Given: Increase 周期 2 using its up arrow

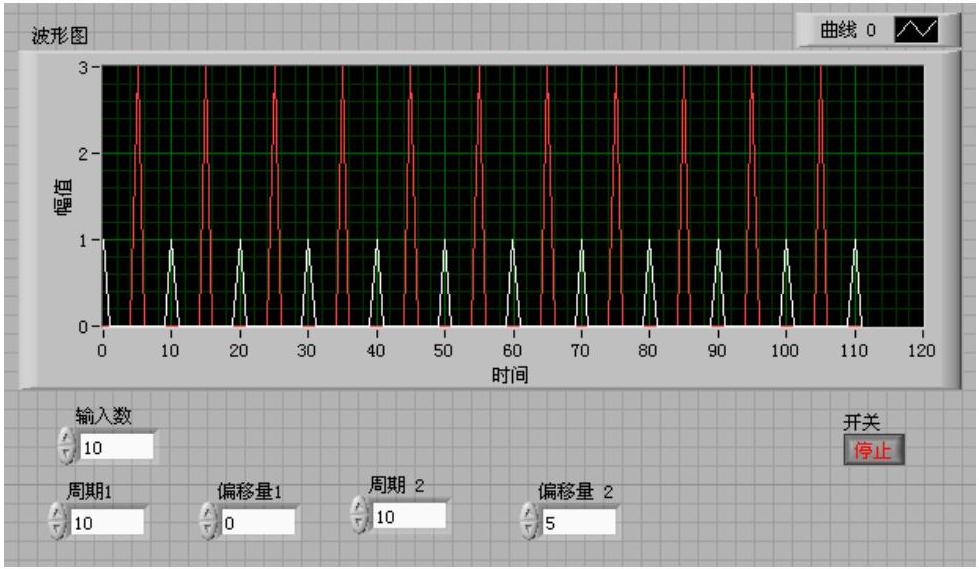Looking at the screenshot, I should click(359, 507).
